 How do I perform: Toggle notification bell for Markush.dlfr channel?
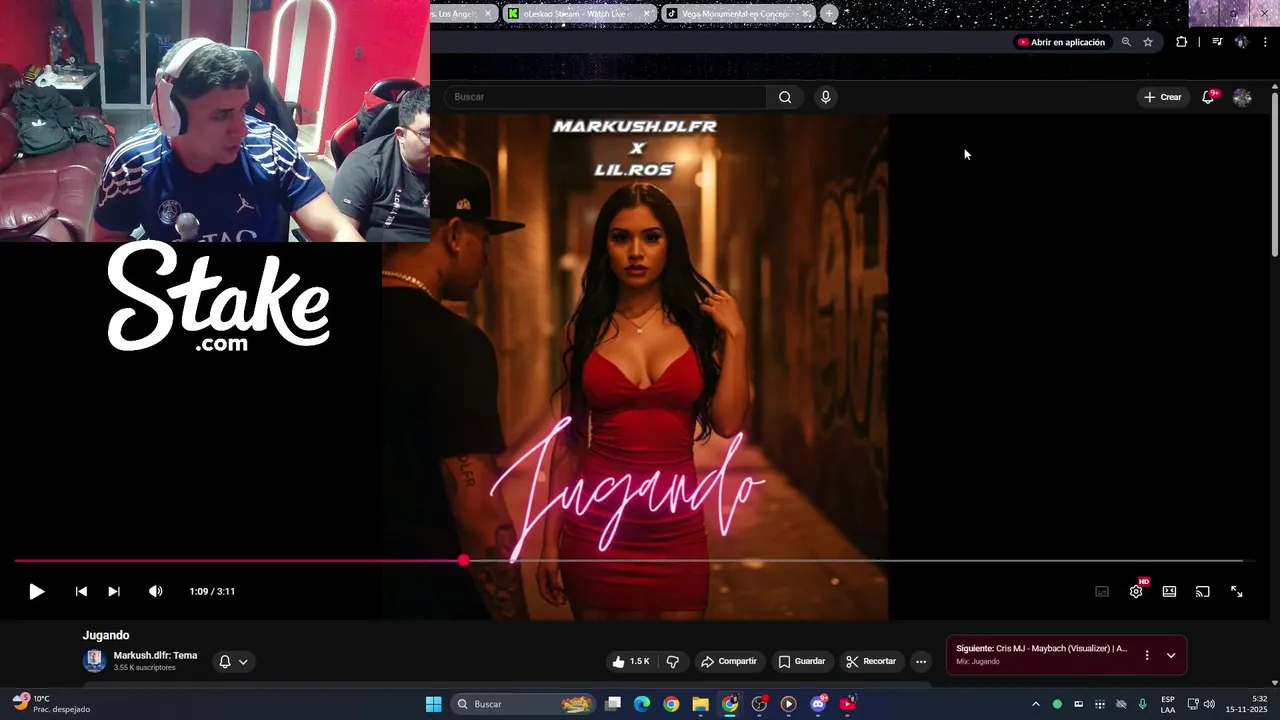tap(233, 661)
